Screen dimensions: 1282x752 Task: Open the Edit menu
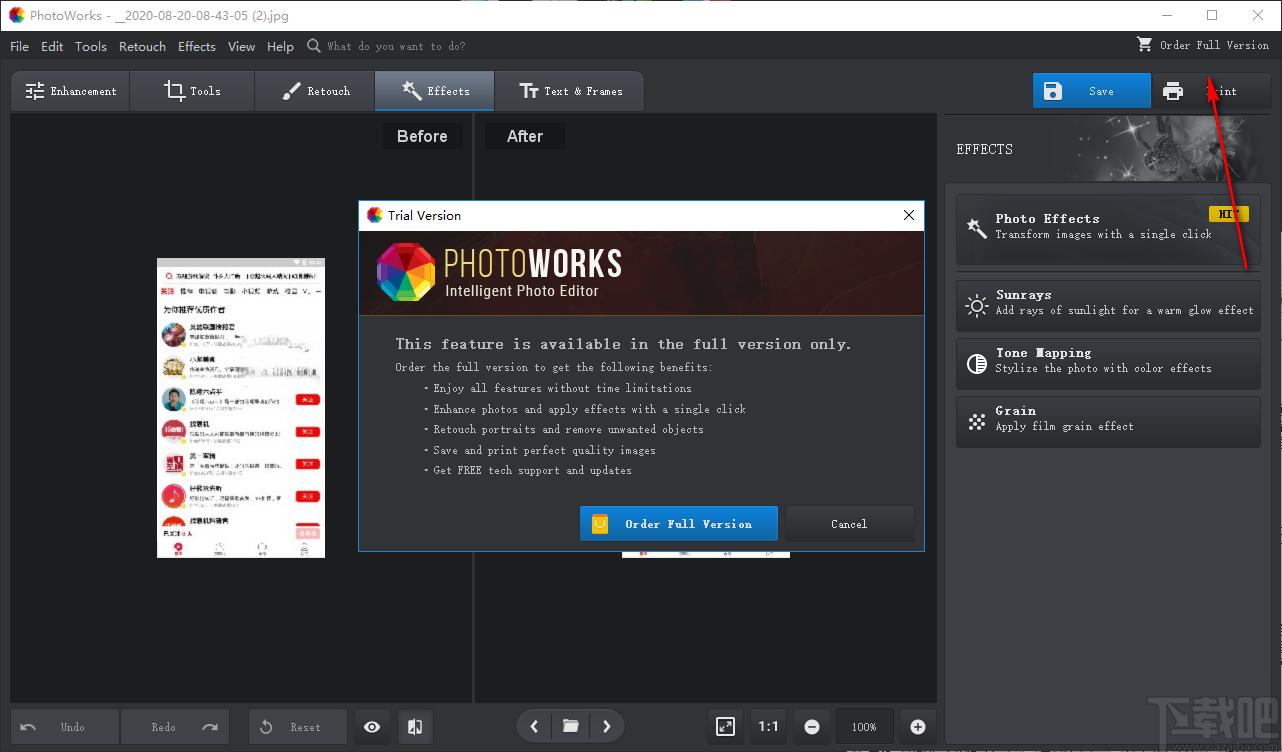[x=52, y=46]
